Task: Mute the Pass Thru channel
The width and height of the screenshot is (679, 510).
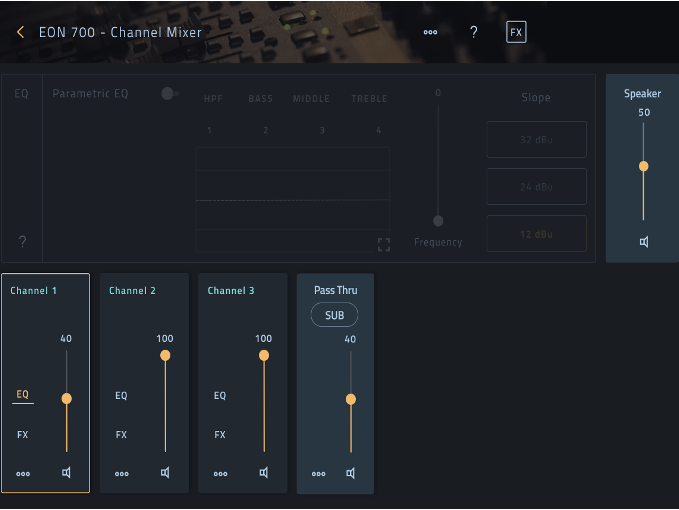Action: coord(350,473)
